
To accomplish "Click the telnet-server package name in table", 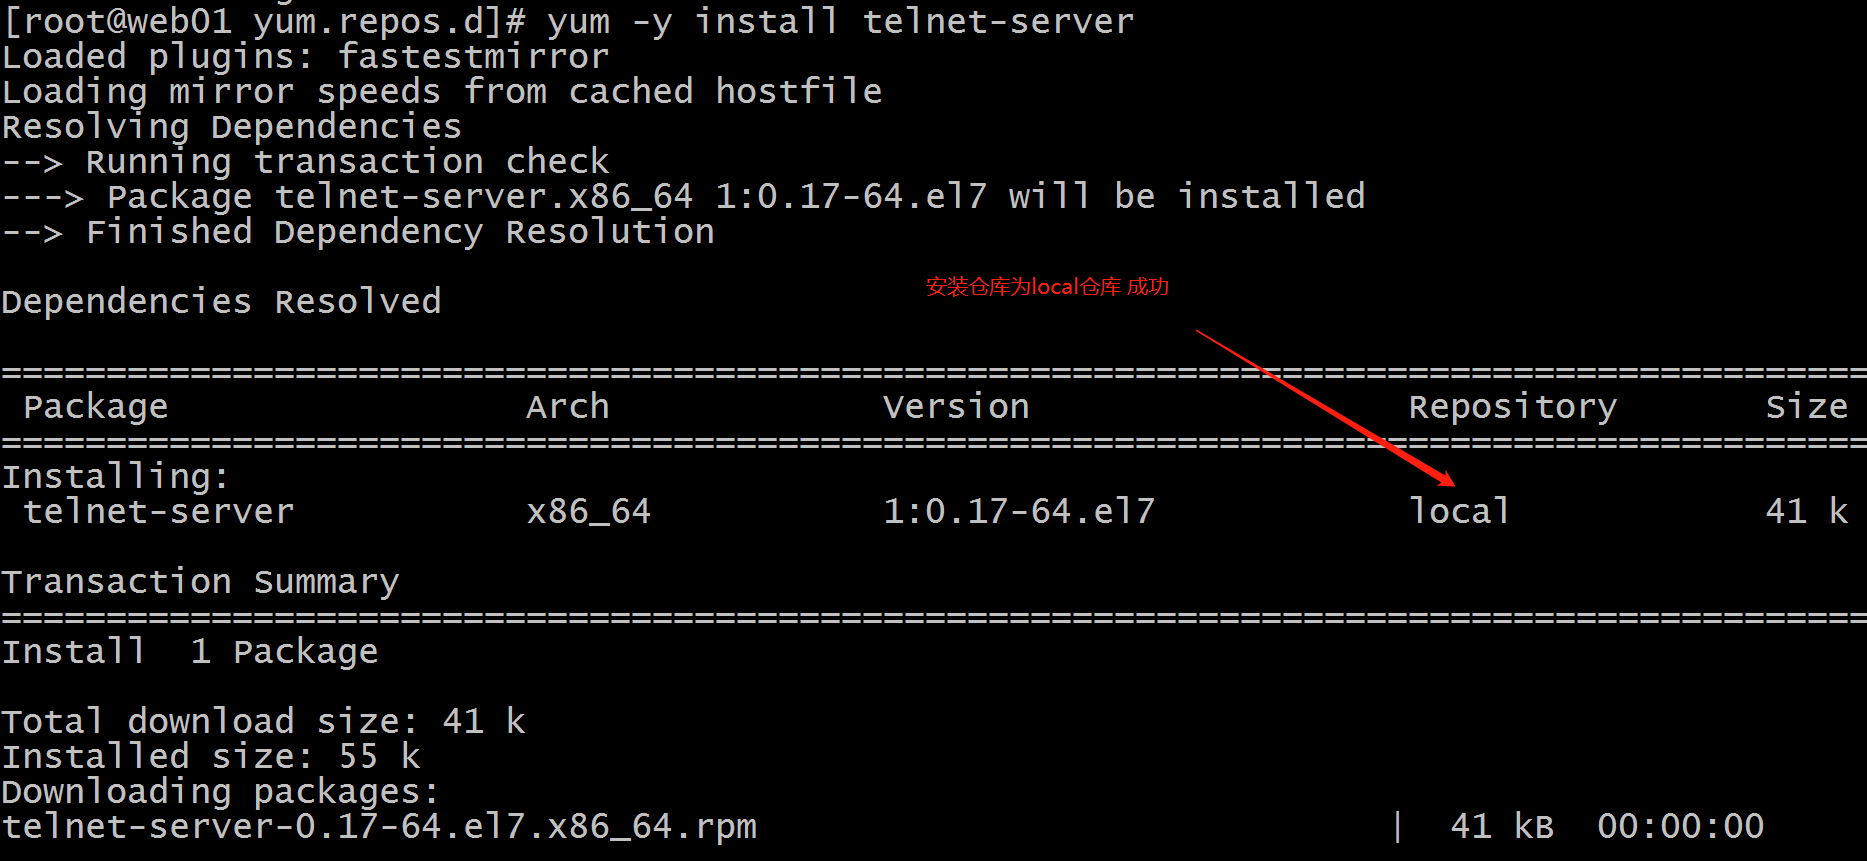I will pyautogui.click(x=159, y=511).
